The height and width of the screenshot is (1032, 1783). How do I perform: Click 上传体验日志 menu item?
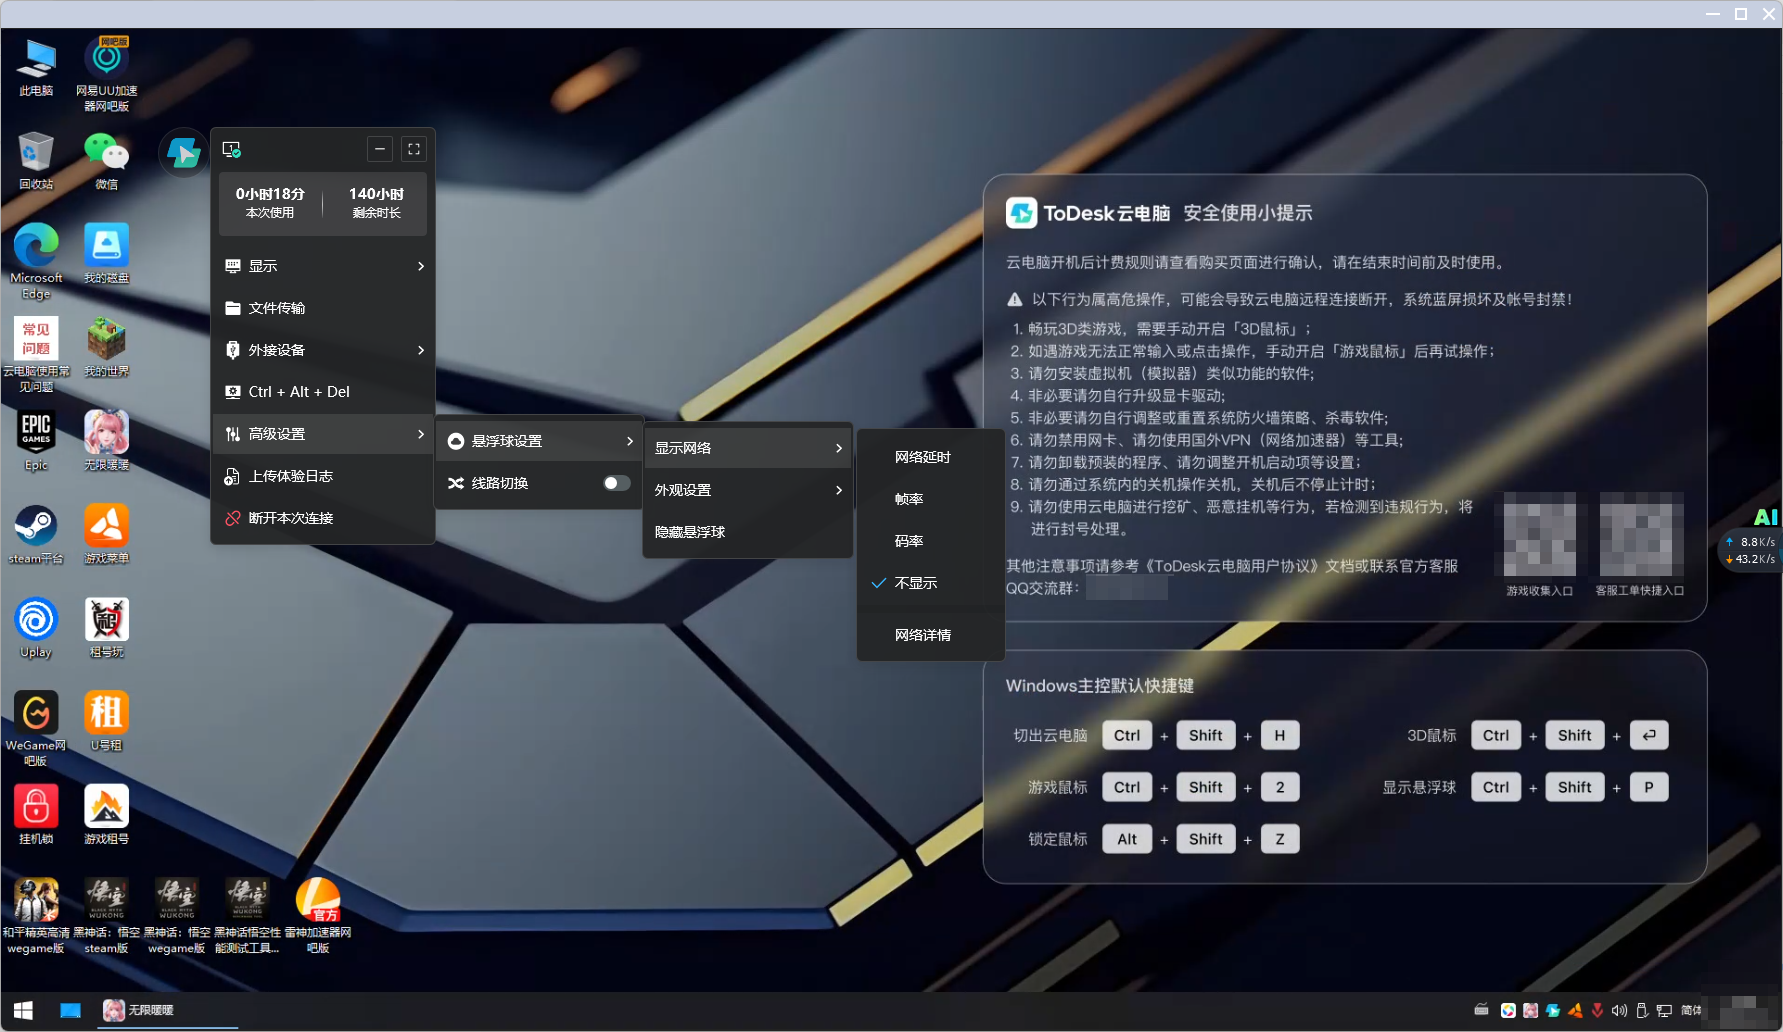coord(323,476)
